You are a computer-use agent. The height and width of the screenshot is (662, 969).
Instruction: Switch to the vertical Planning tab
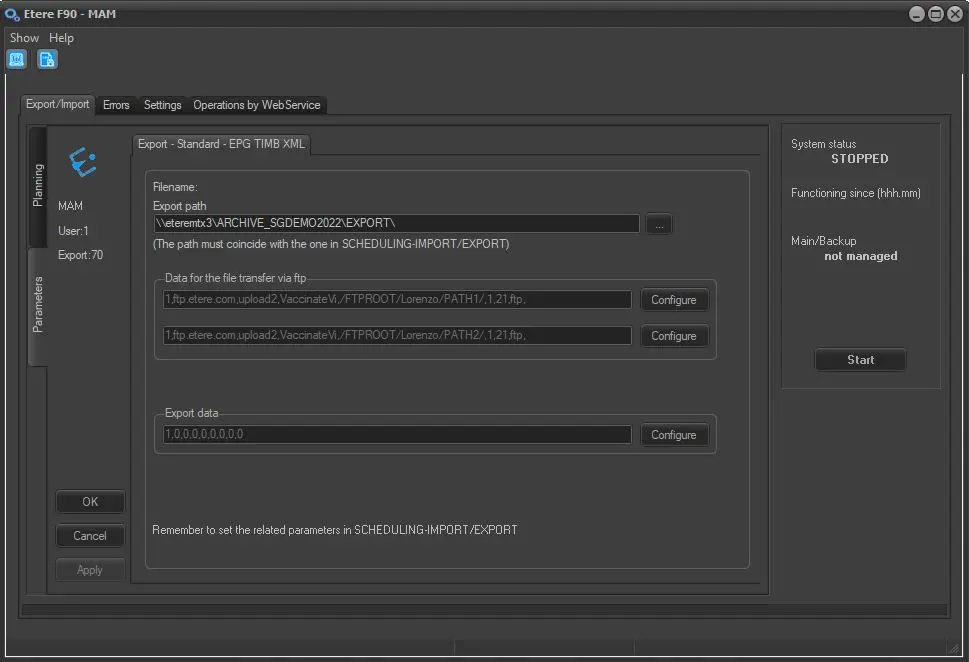click(x=38, y=185)
